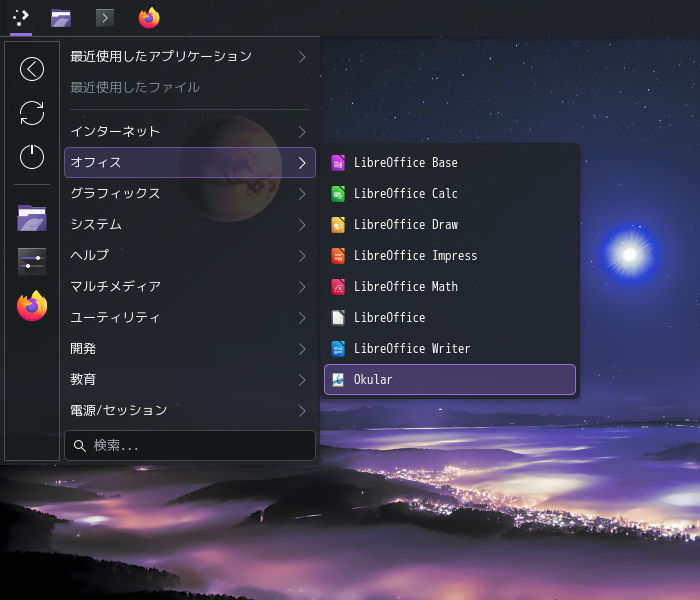Click the LibreOffice Start Center icon
Screen dimensions: 700x600
click(338, 318)
